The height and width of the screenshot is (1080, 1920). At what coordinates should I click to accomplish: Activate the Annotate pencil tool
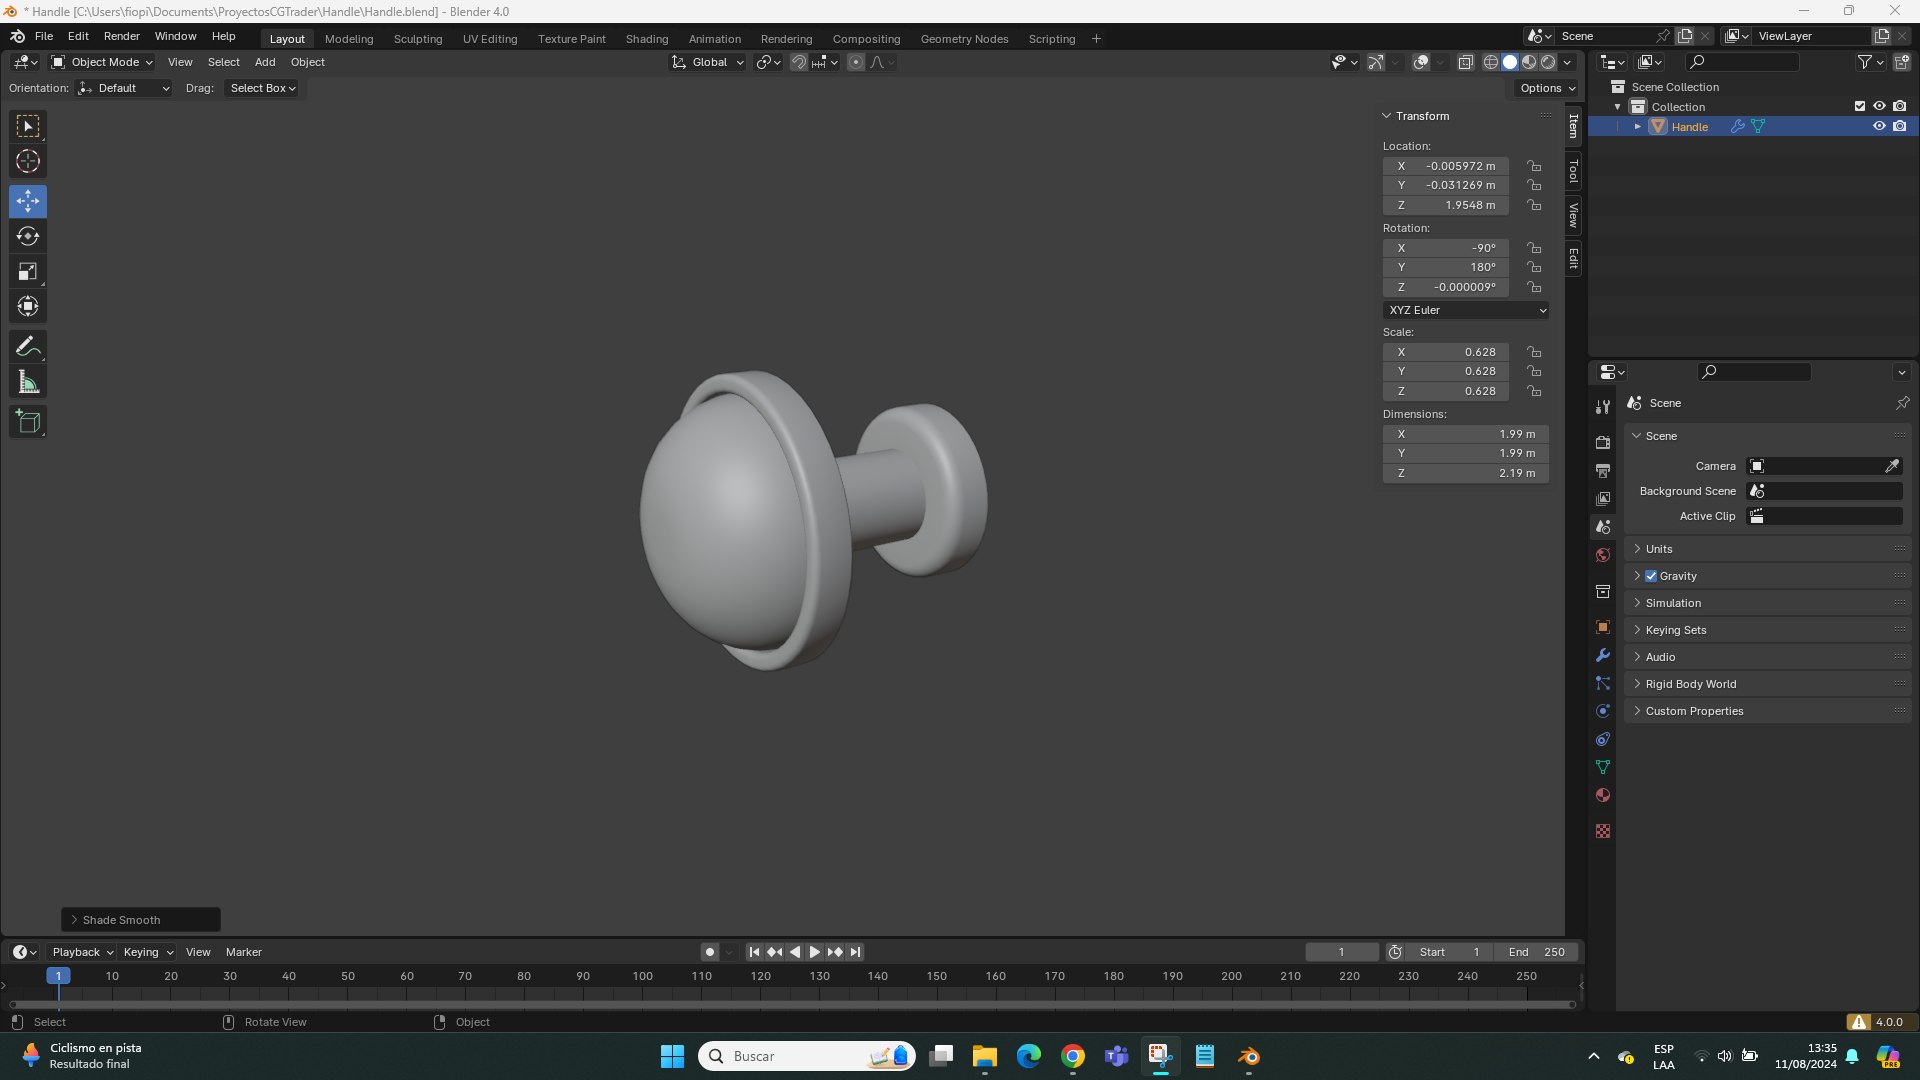click(x=28, y=347)
